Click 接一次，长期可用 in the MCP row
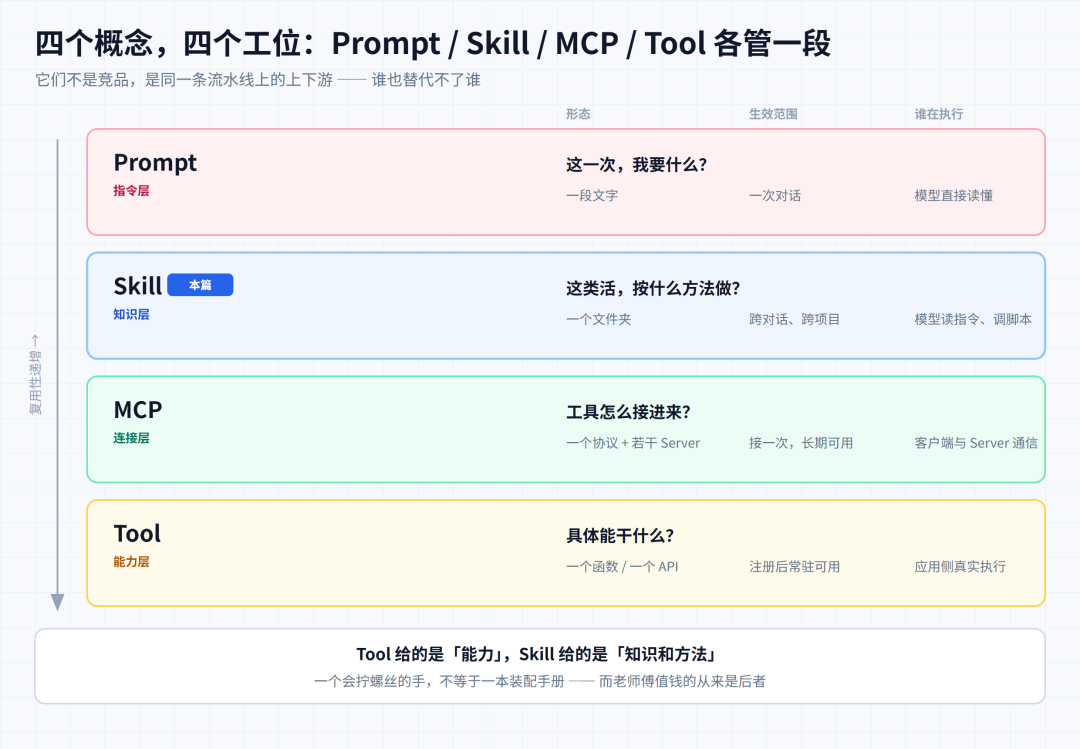 click(801, 443)
